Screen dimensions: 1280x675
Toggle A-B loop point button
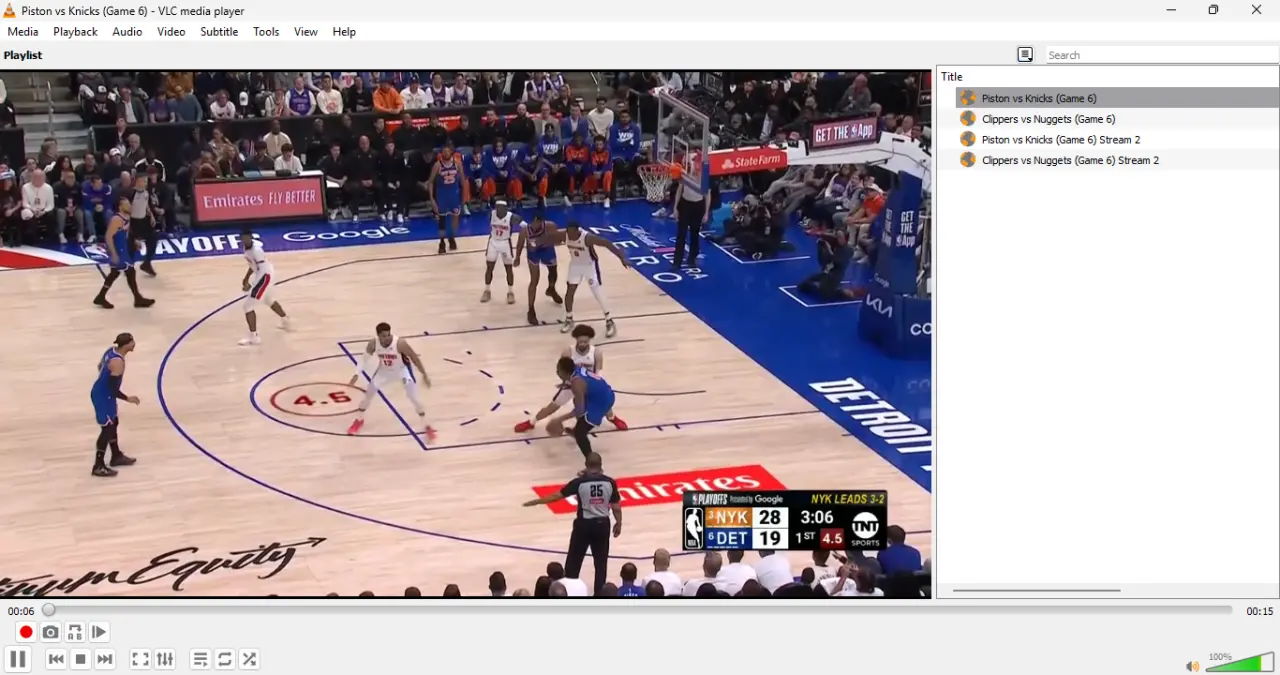pyautogui.click(x=75, y=632)
